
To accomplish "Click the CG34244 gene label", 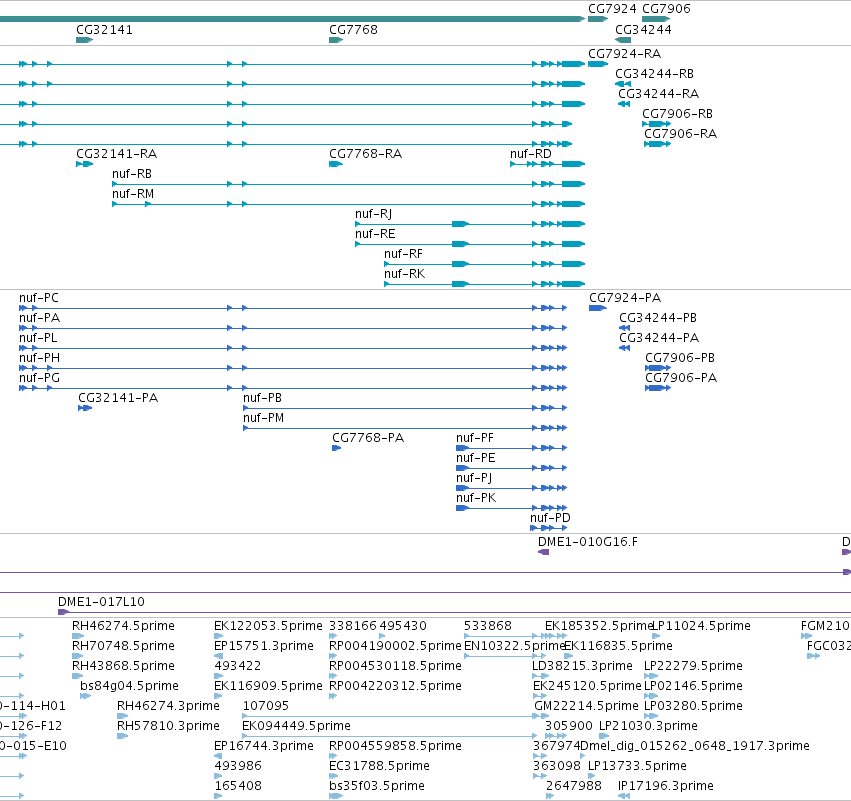I will click(x=643, y=29).
